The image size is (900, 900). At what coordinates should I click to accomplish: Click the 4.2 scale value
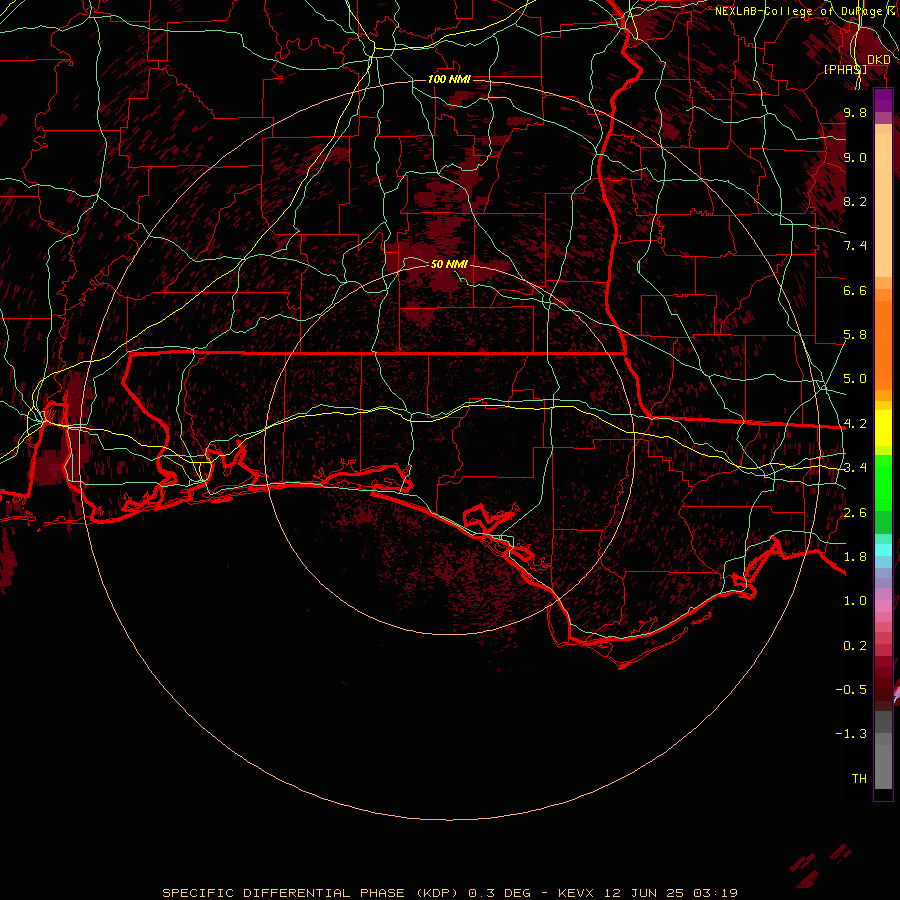coord(855,424)
